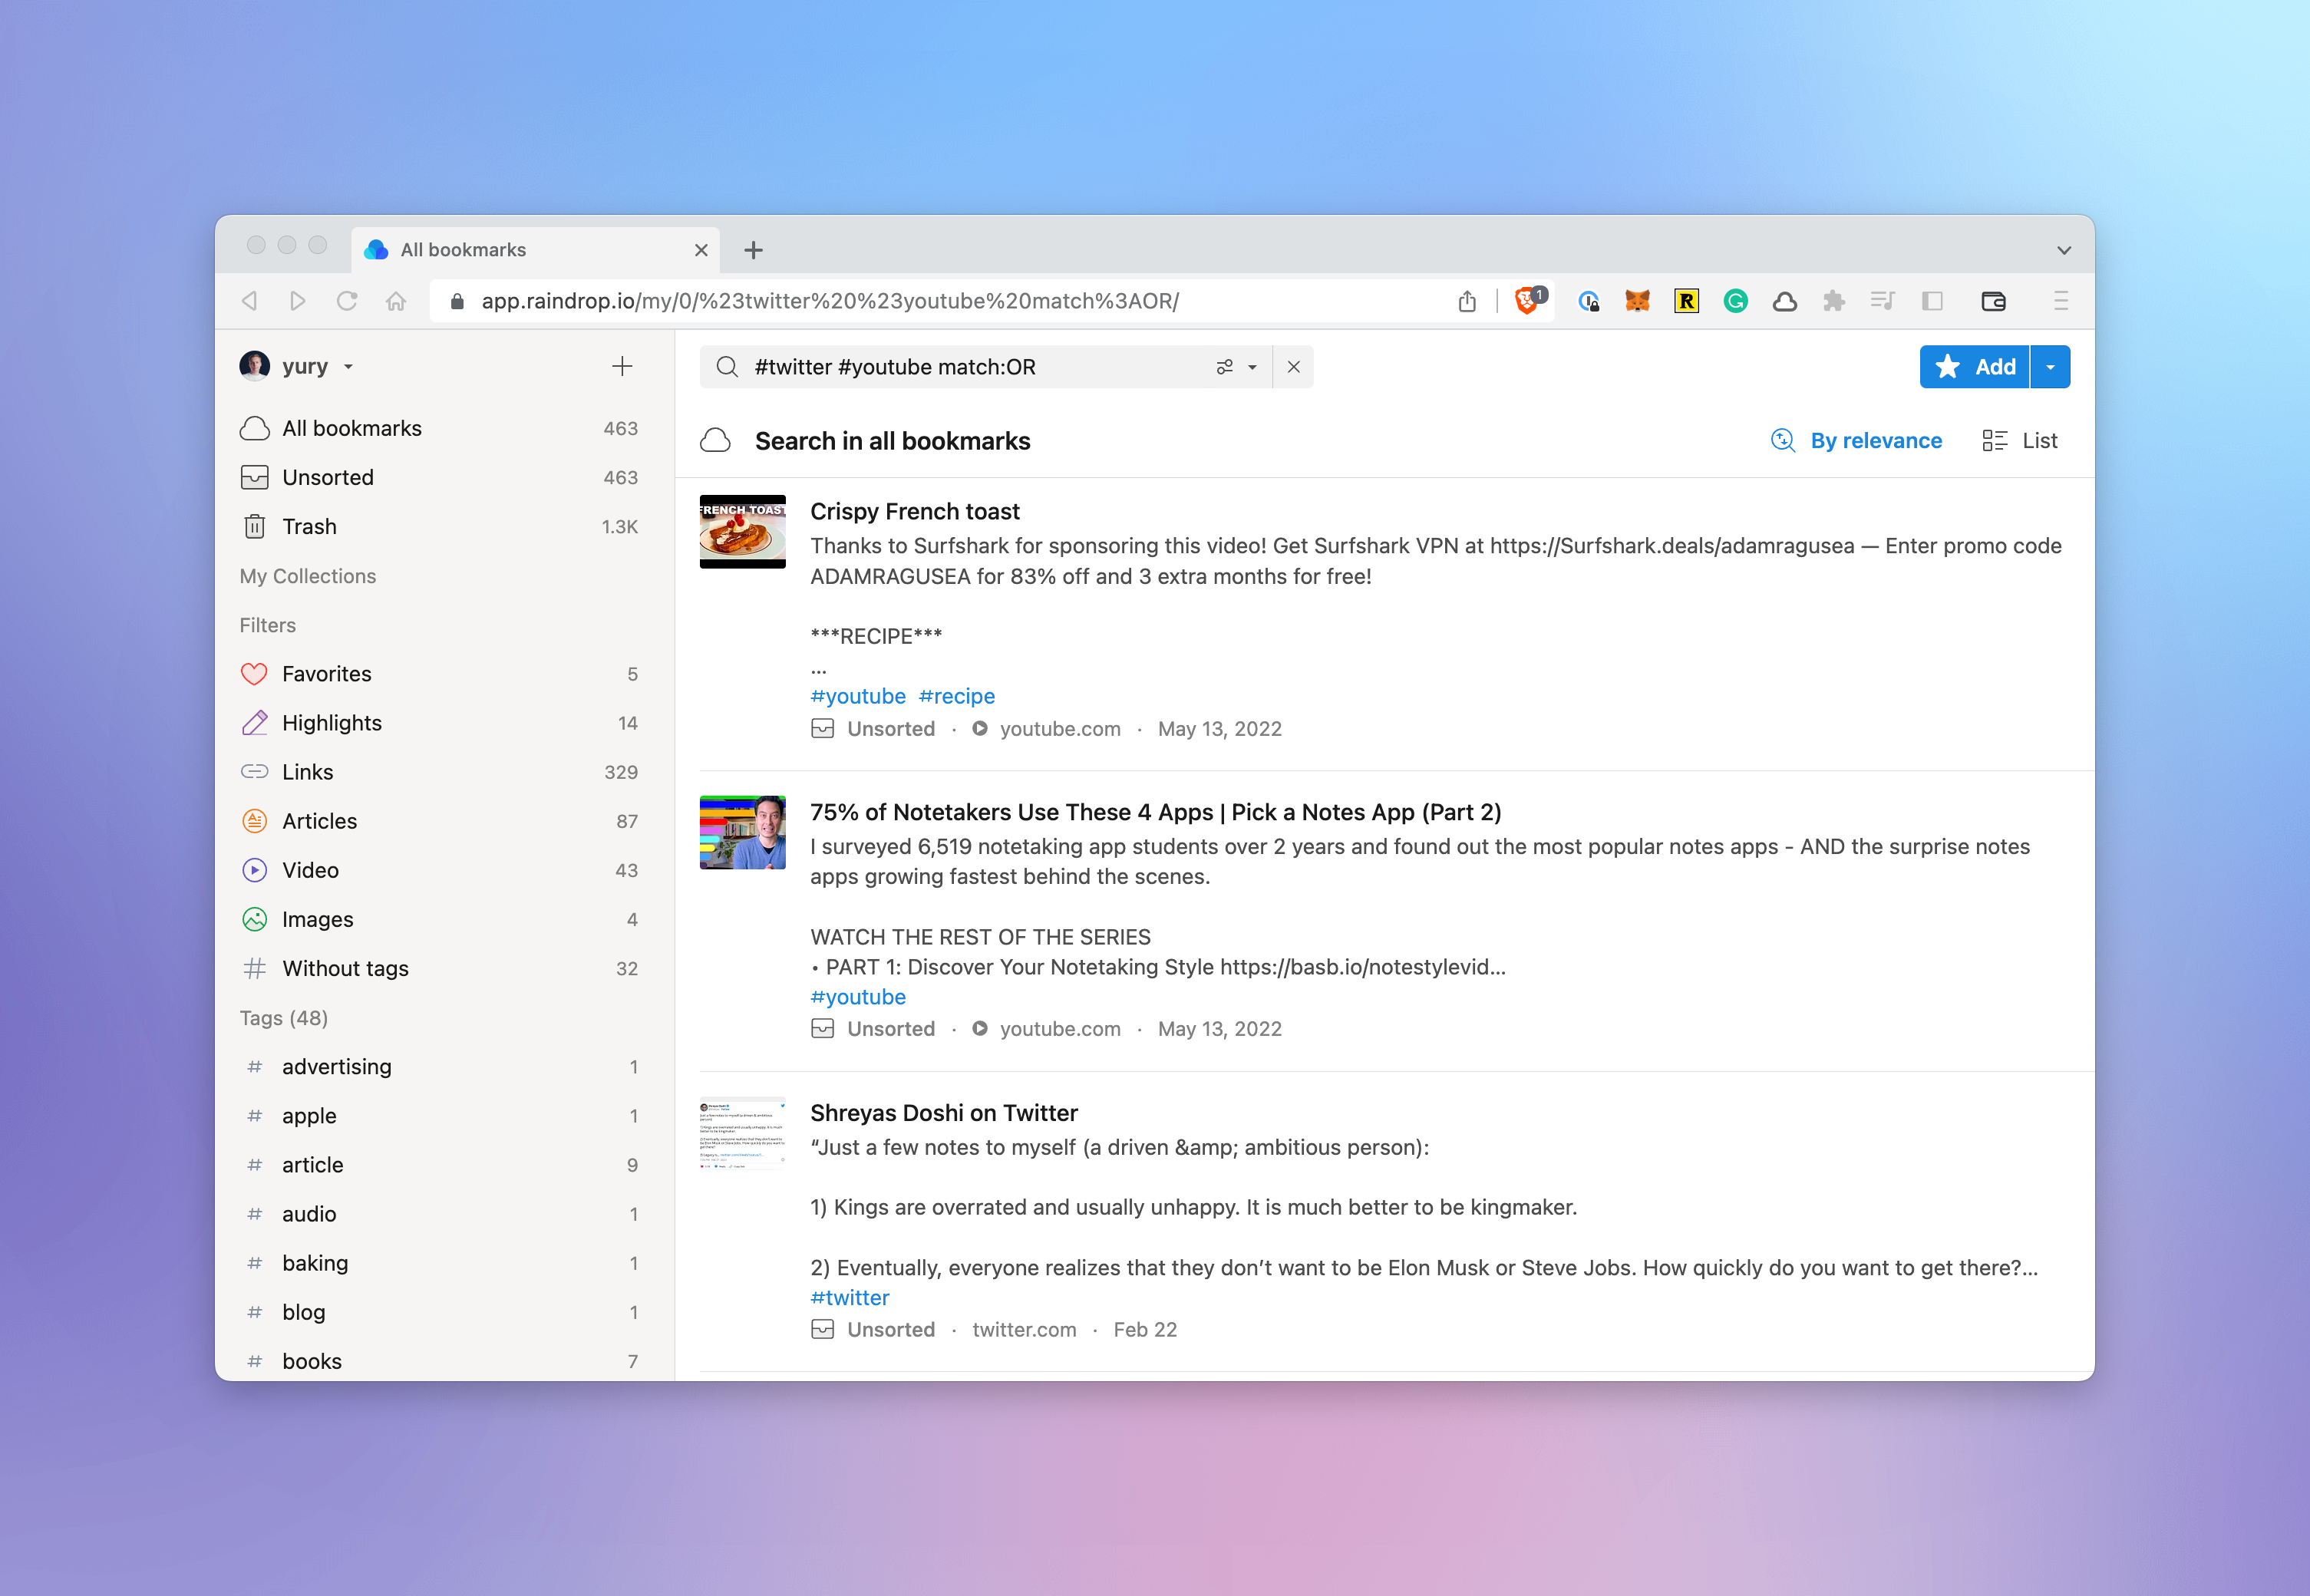The image size is (2310, 1596).
Task: Open the sort By relevance dropdown
Action: 1857,440
